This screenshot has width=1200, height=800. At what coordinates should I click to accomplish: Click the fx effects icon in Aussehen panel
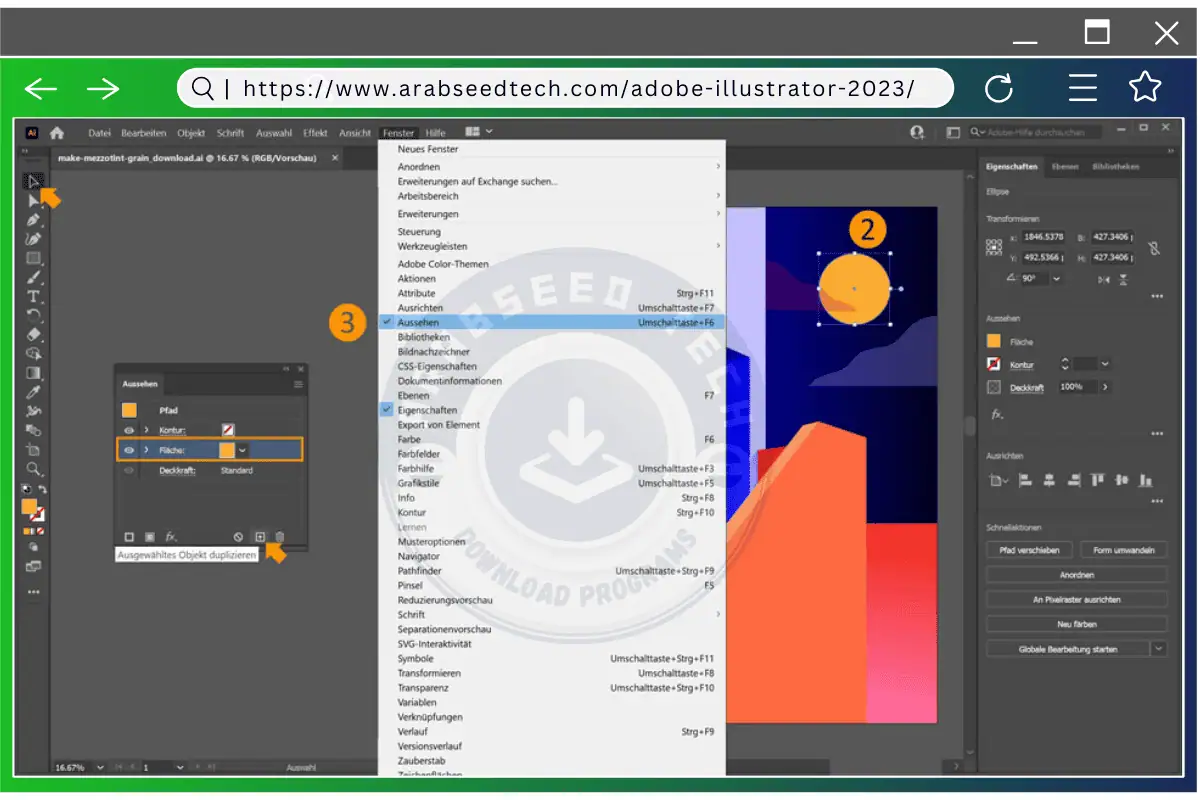click(169, 536)
